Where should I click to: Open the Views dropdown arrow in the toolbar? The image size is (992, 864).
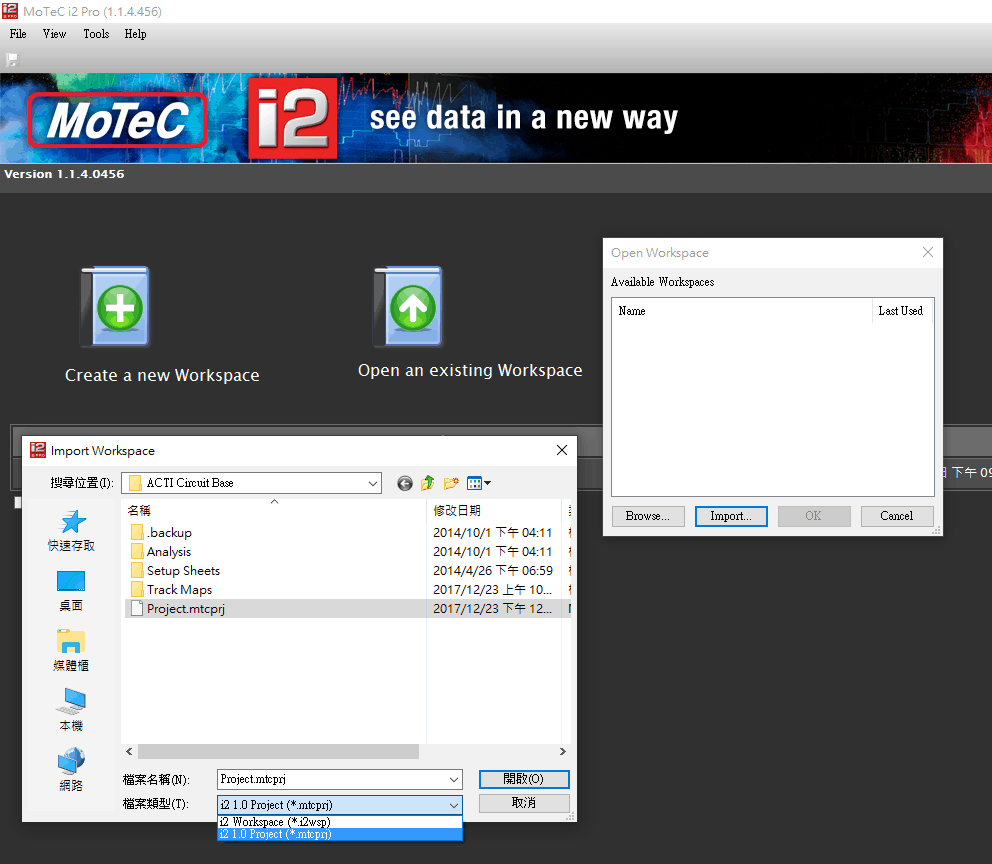pyautogui.click(x=487, y=483)
